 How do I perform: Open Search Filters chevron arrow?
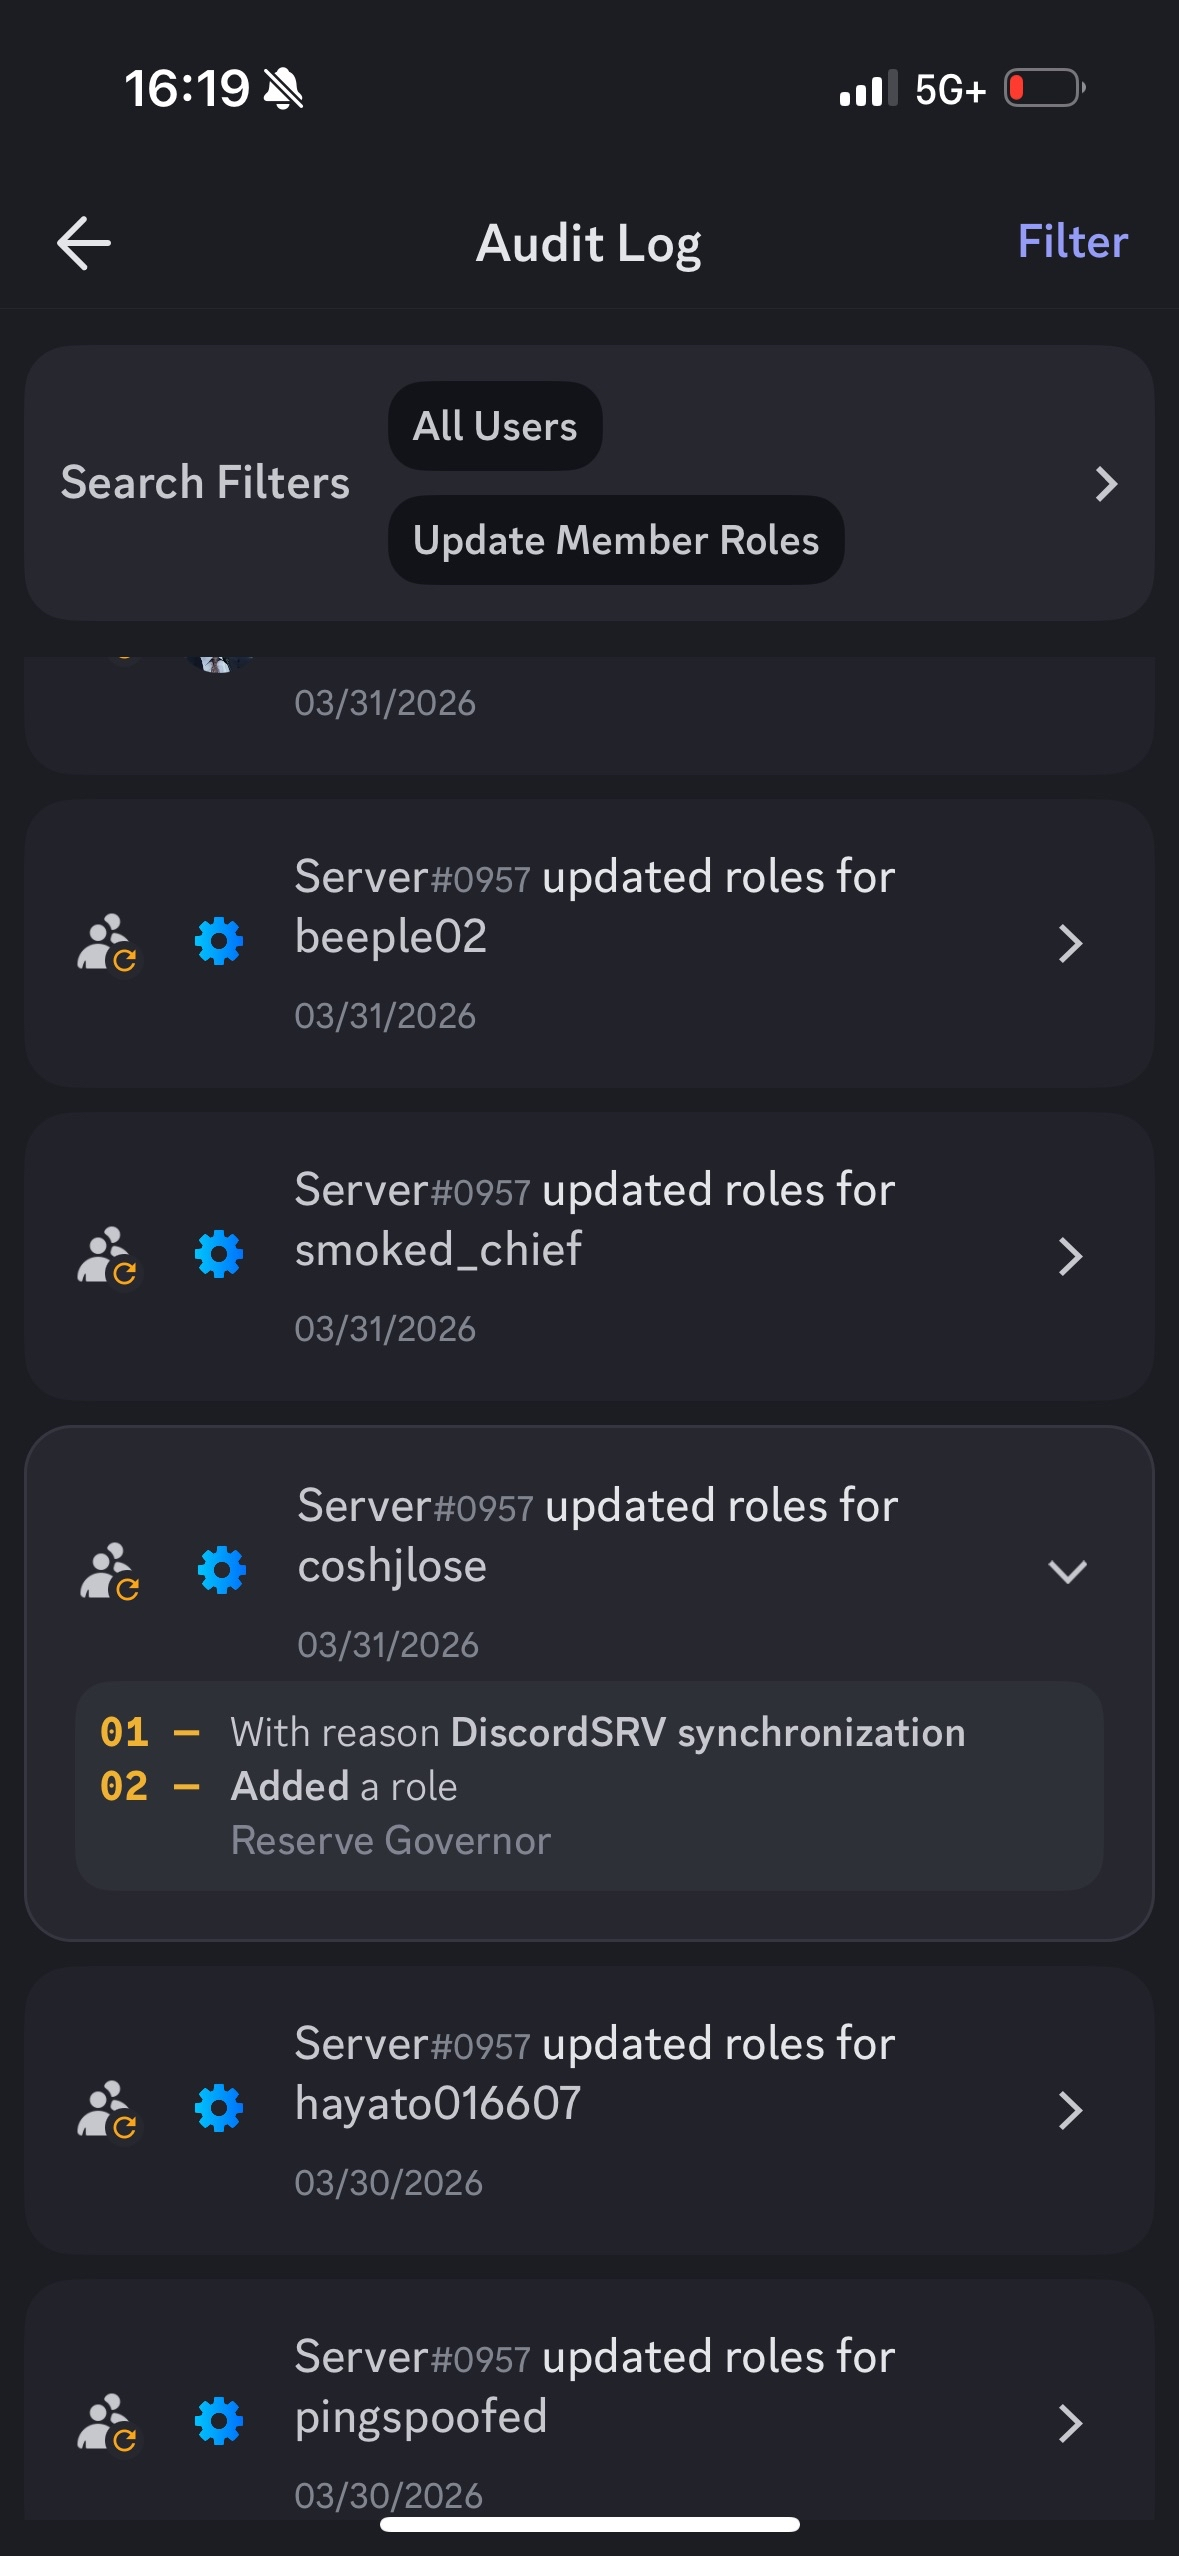[x=1105, y=484]
